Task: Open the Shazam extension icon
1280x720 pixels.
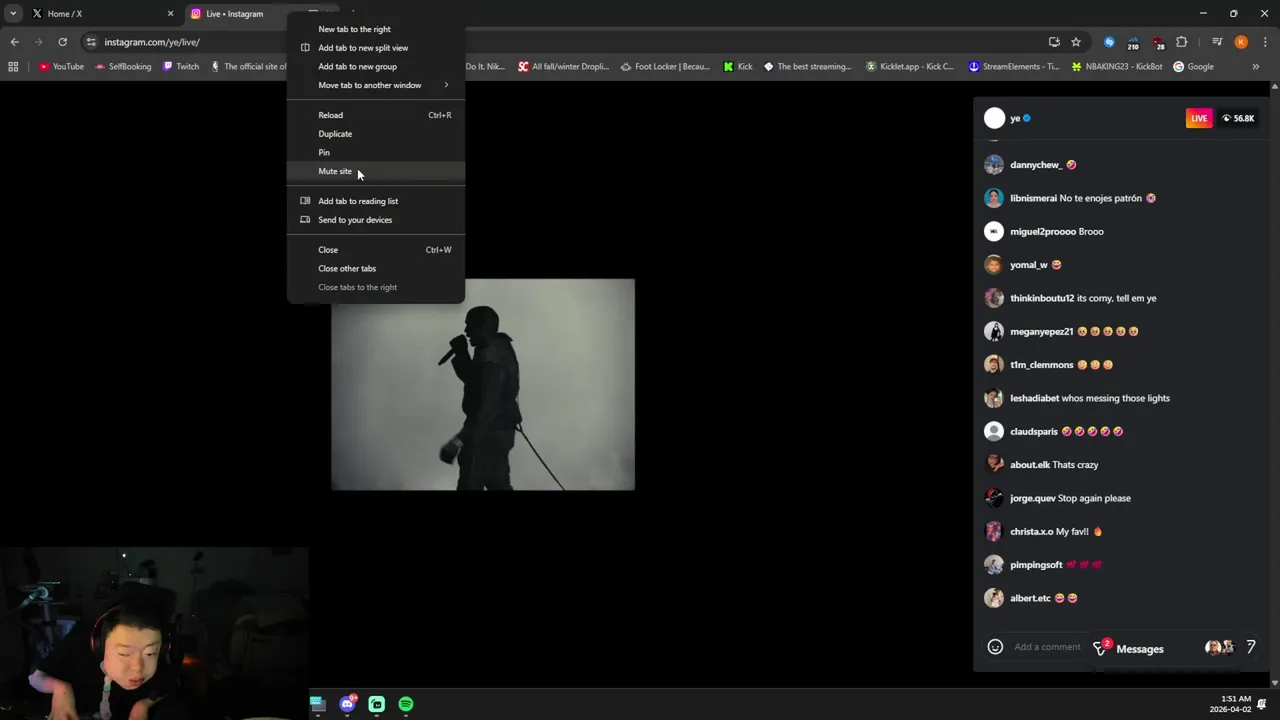Action: coord(1109,42)
